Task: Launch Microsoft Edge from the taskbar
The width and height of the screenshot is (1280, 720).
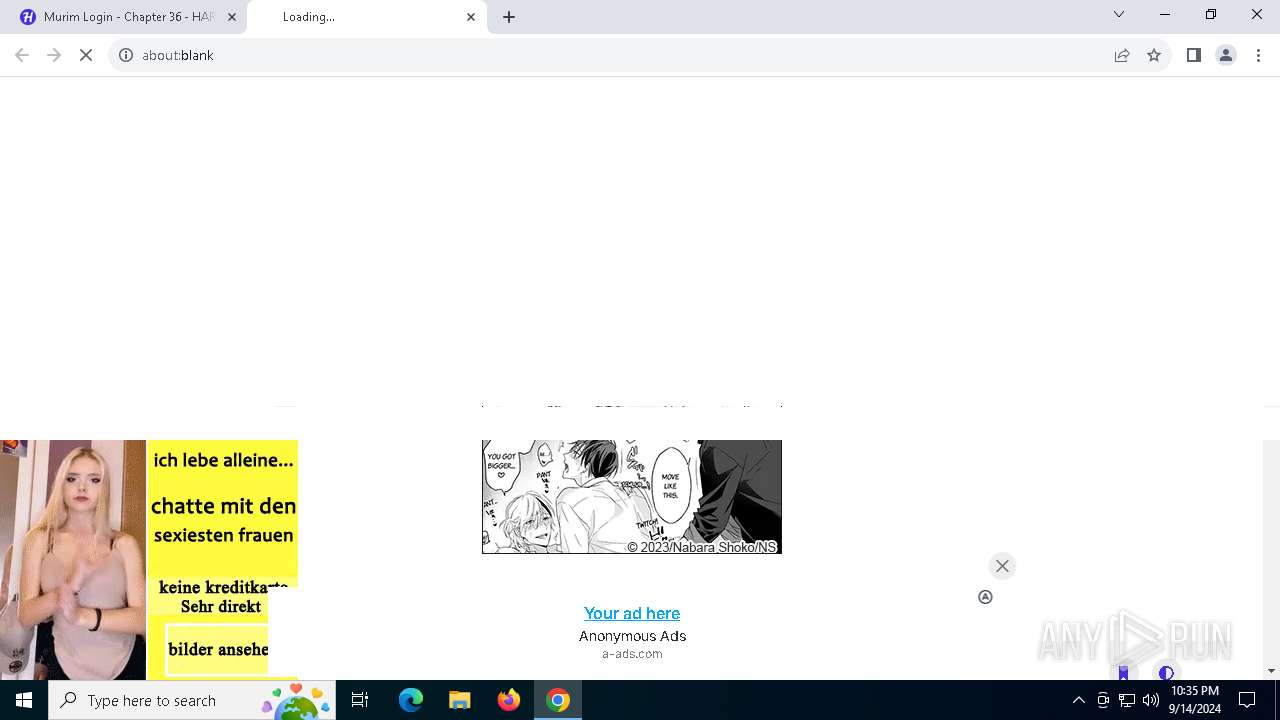Action: click(411, 700)
